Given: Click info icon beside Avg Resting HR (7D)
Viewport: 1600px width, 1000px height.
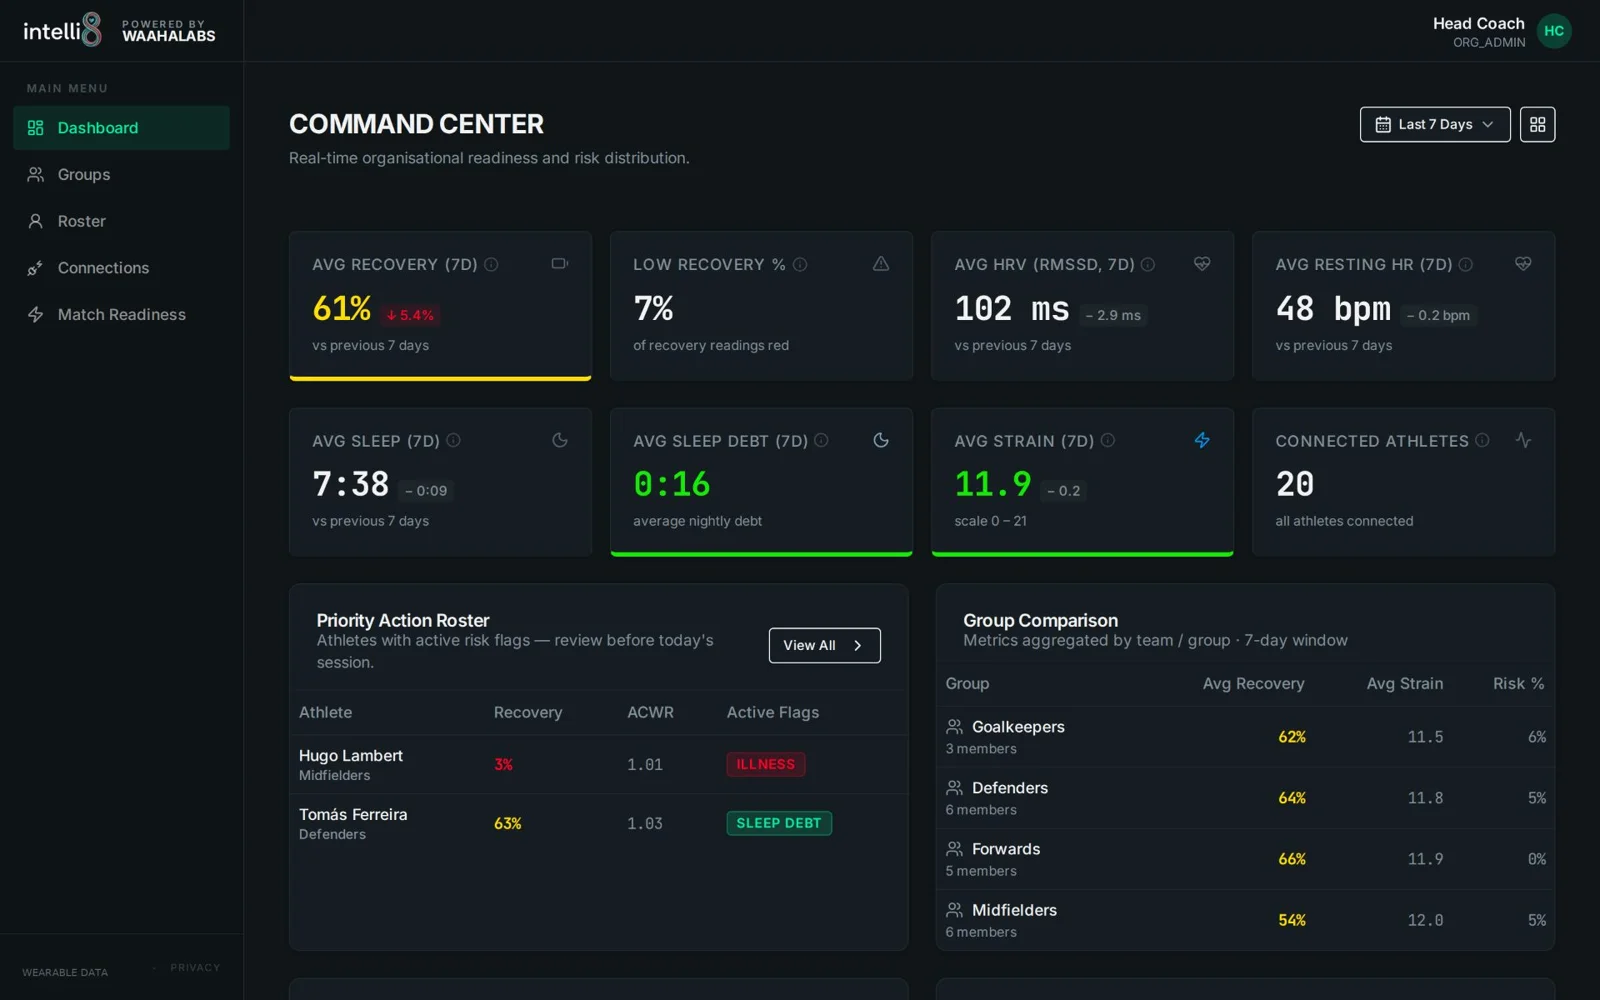Looking at the screenshot, I should pos(1466,265).
